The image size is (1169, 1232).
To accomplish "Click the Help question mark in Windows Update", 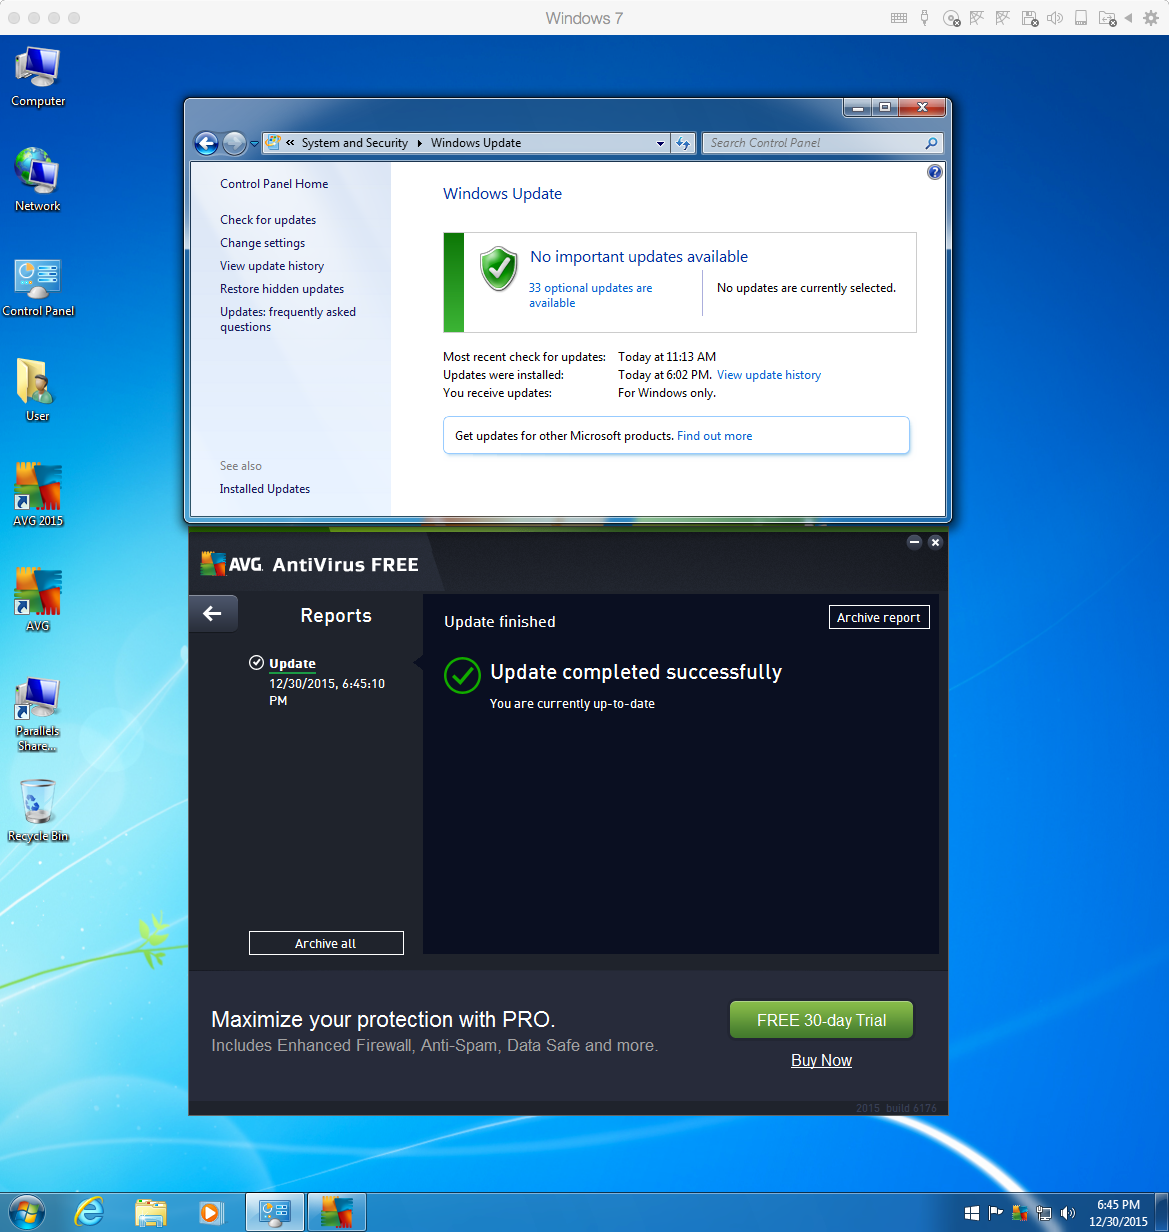I will (934, 172).
